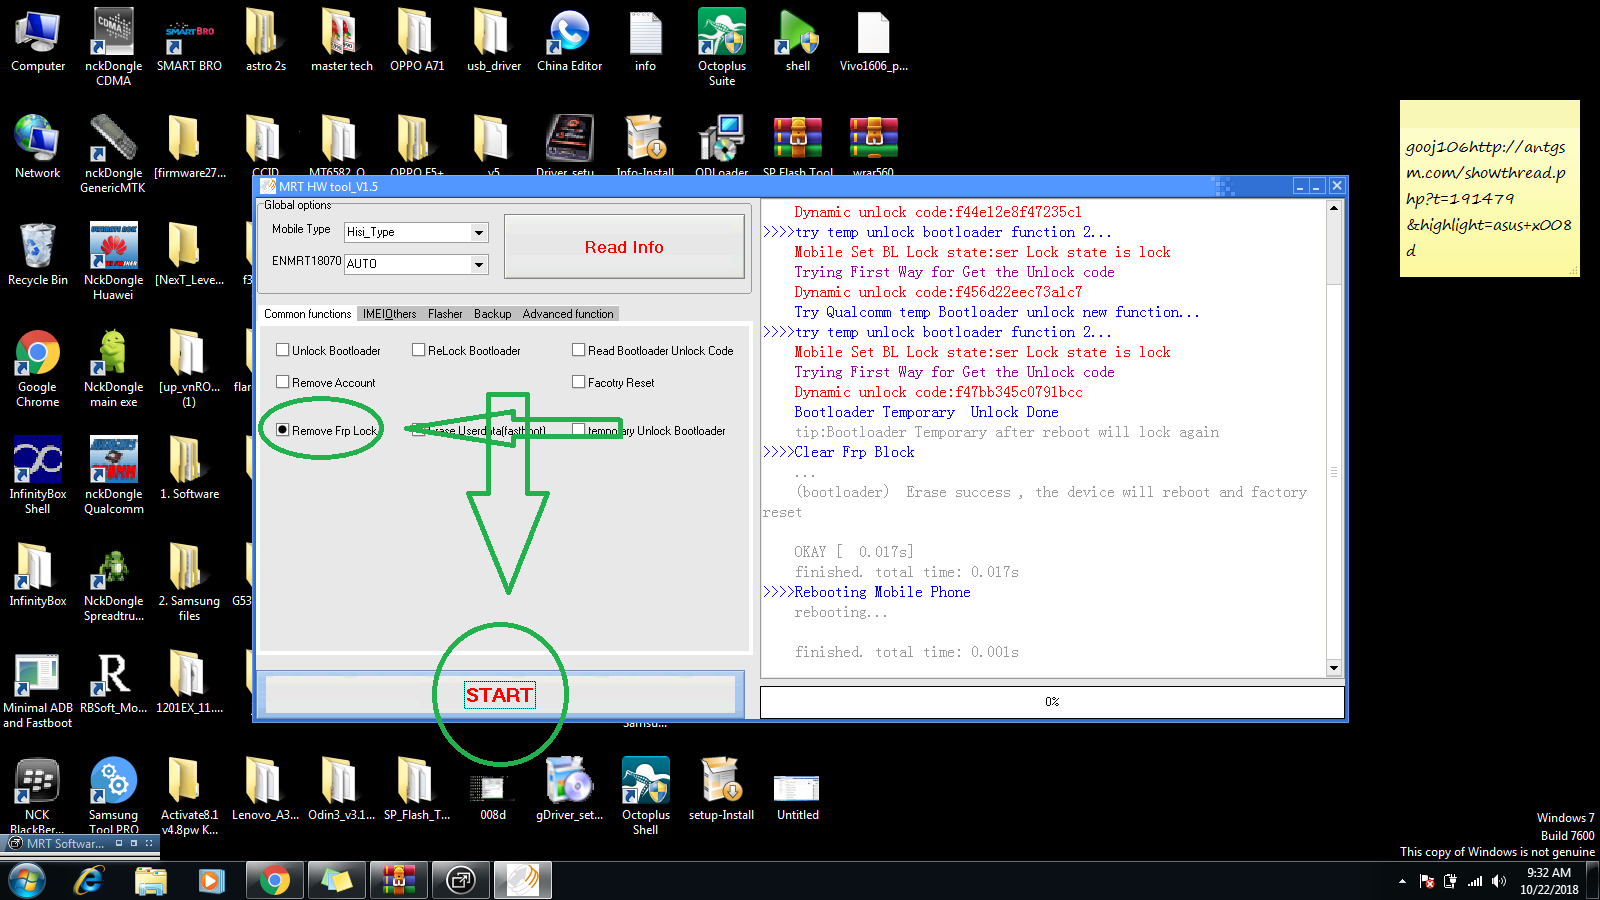Viewport: 1600px width, 900px height.
Task: Open the Windows Start menu
Action: click(x=27, y=881)
